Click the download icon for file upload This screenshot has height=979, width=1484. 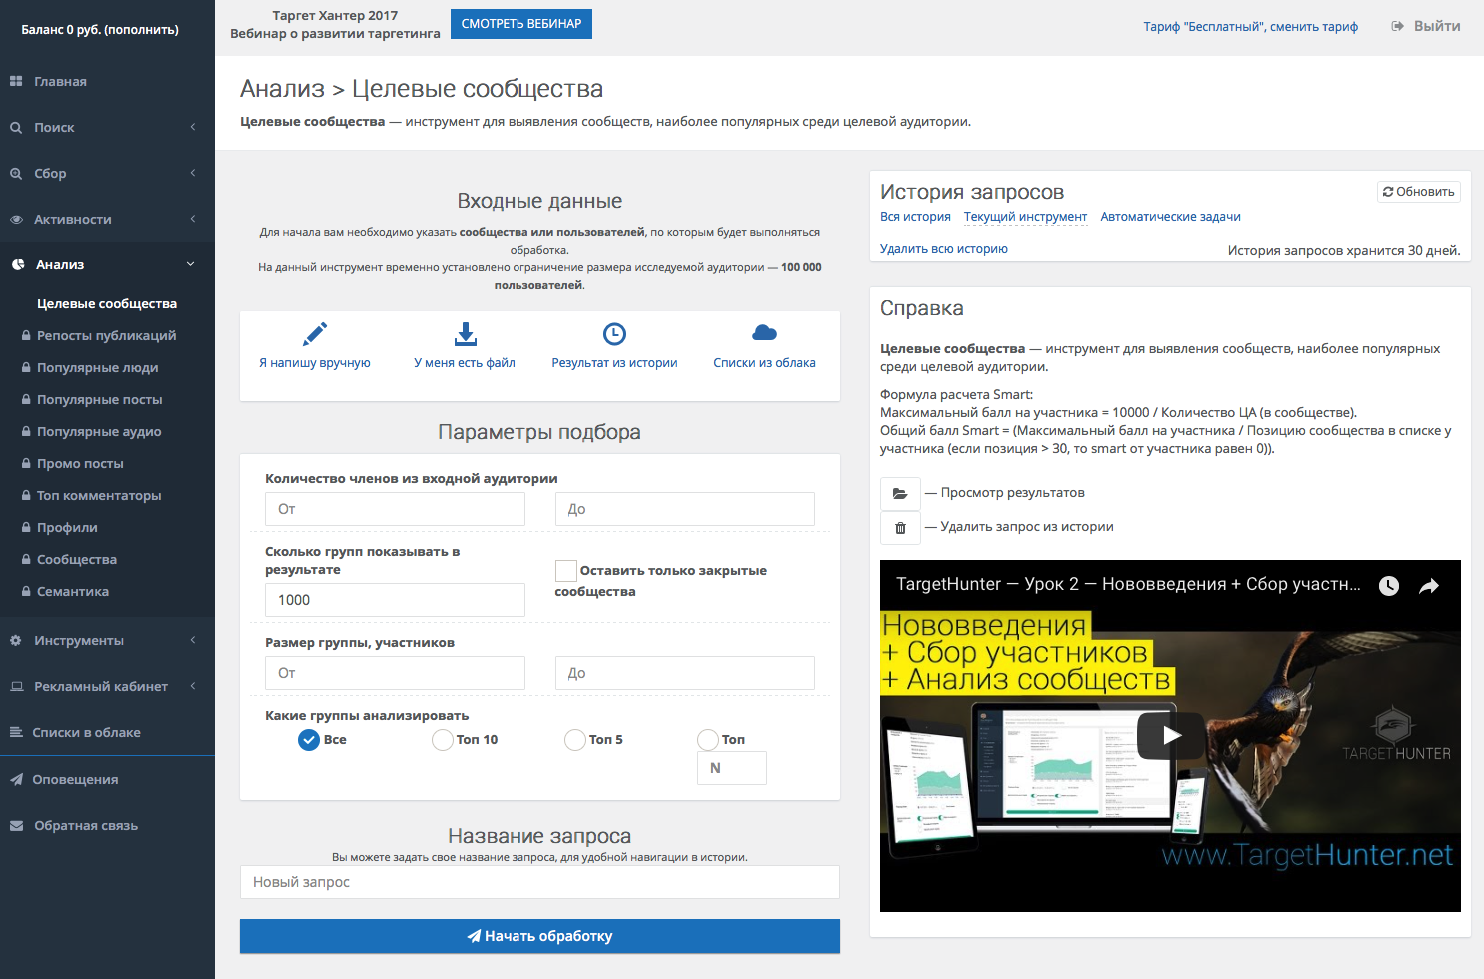tap(465, 334)
